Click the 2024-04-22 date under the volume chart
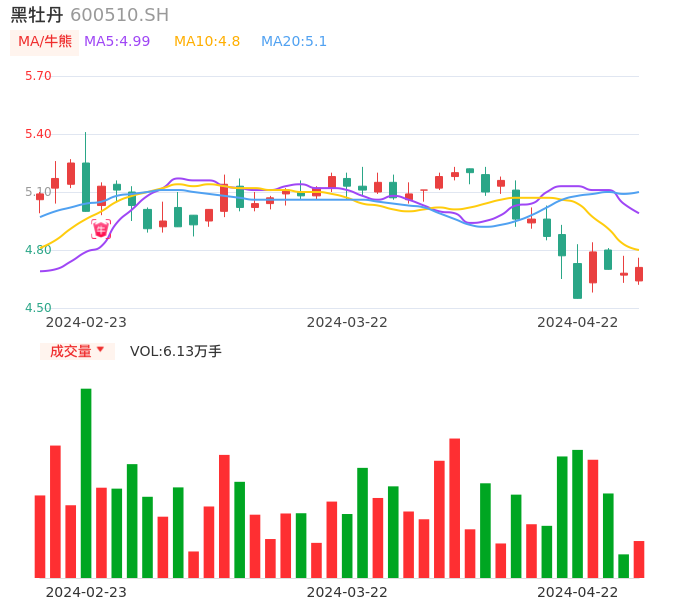This screenshot has width=686, height=606. click(x=578, y=592)
